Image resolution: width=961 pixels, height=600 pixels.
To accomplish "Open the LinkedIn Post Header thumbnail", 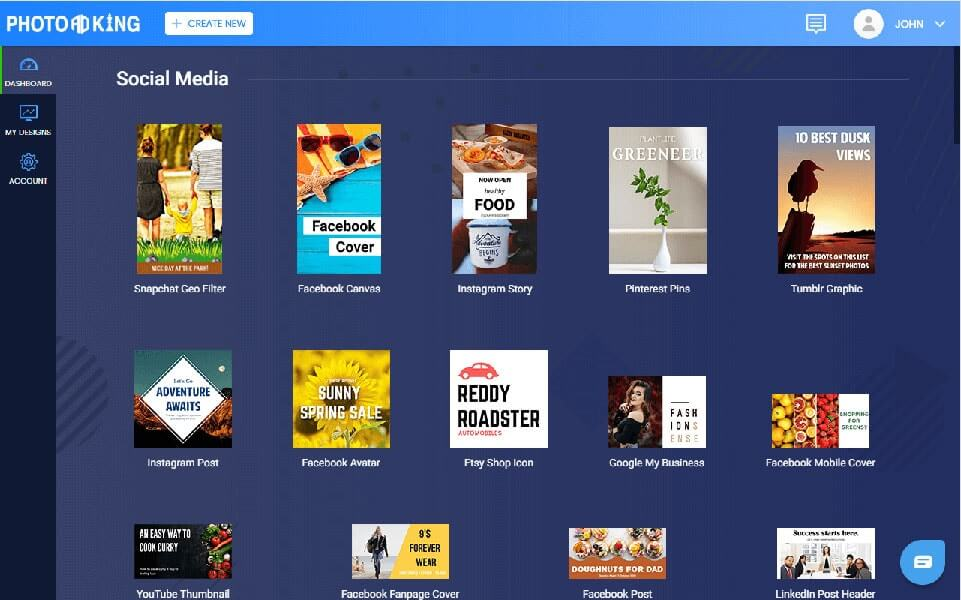I will point(826,553).
